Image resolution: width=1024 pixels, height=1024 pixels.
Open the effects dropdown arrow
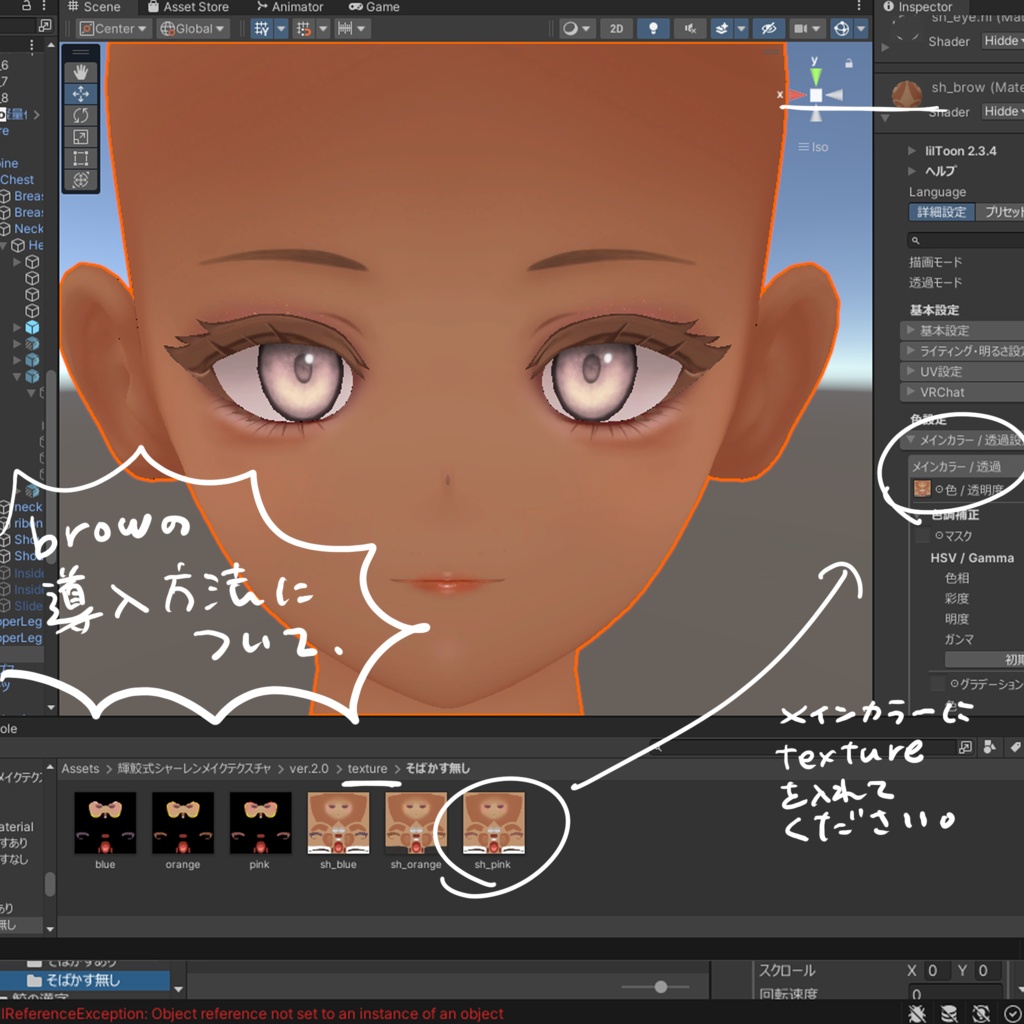(741, 29)
